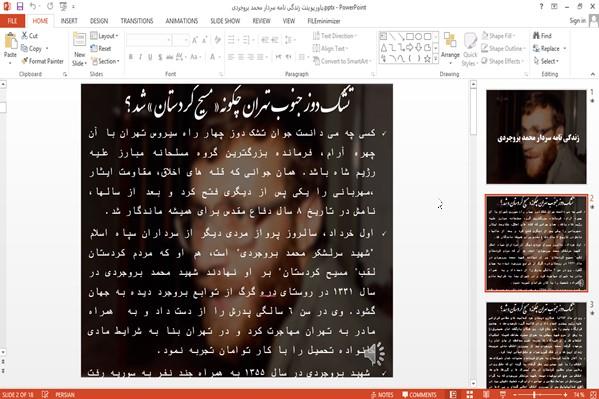This screenshot has height=399, width=599.
Task: Switch to the DESIGN ribbon tab
Action: click(99, 21)
